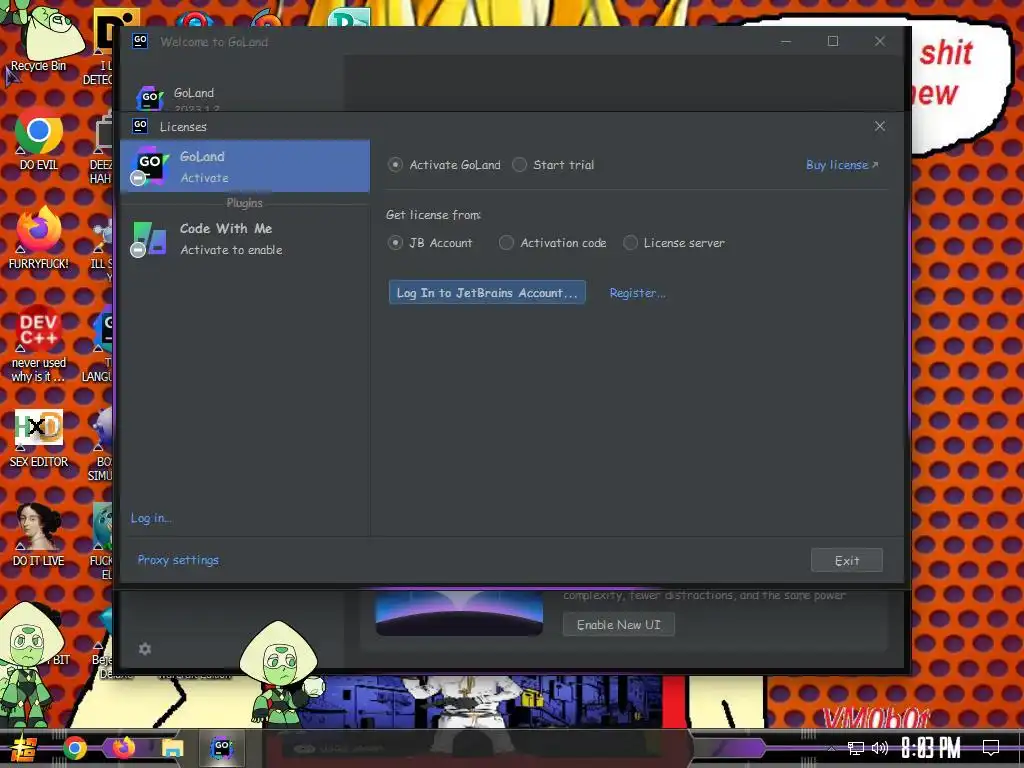The width and height of the screenshot is (1024, 768).
Task: Open the notification center icon
Action: pos(991,748)
